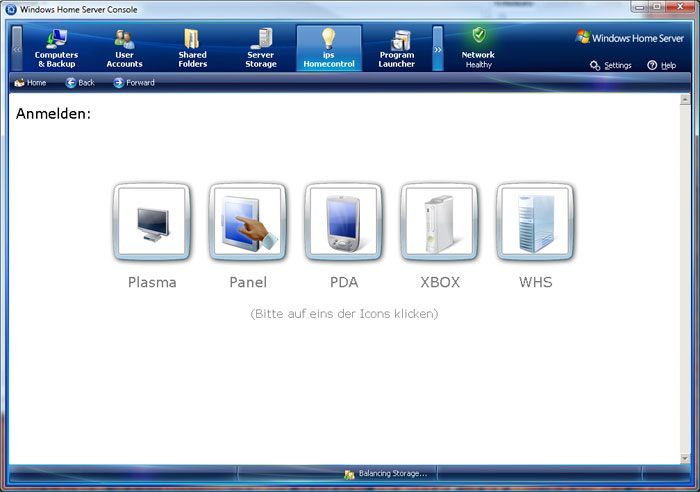Click the XBOX label text

[x=440, y=282]
